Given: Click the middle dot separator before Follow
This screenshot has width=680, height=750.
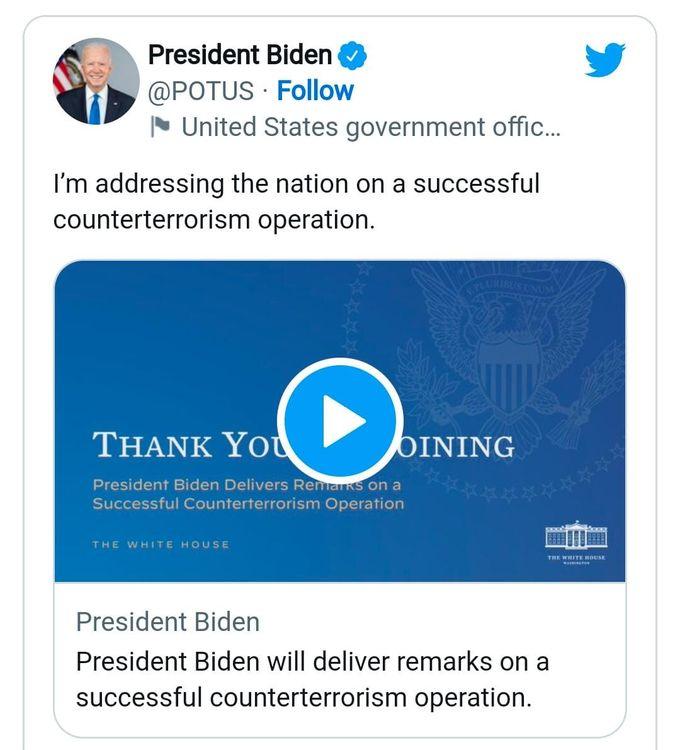Looking at the screenshot, I should point(265,91).
